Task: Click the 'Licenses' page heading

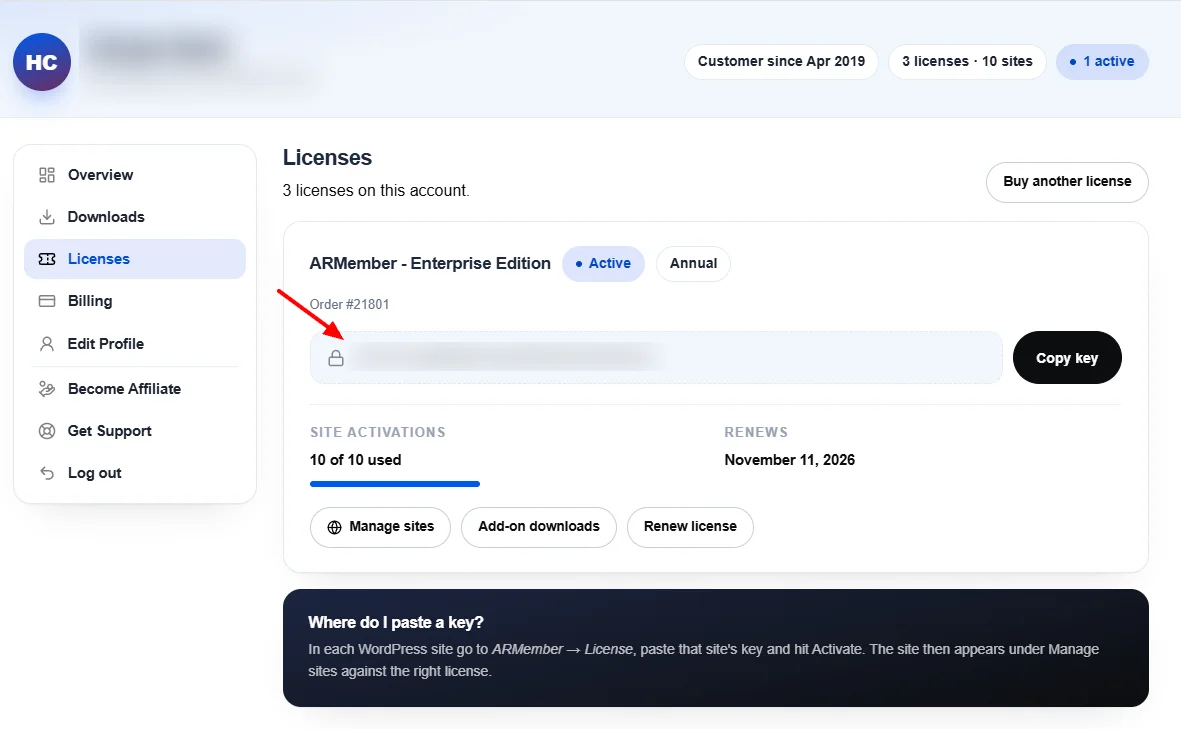Action: click(328, 157)
